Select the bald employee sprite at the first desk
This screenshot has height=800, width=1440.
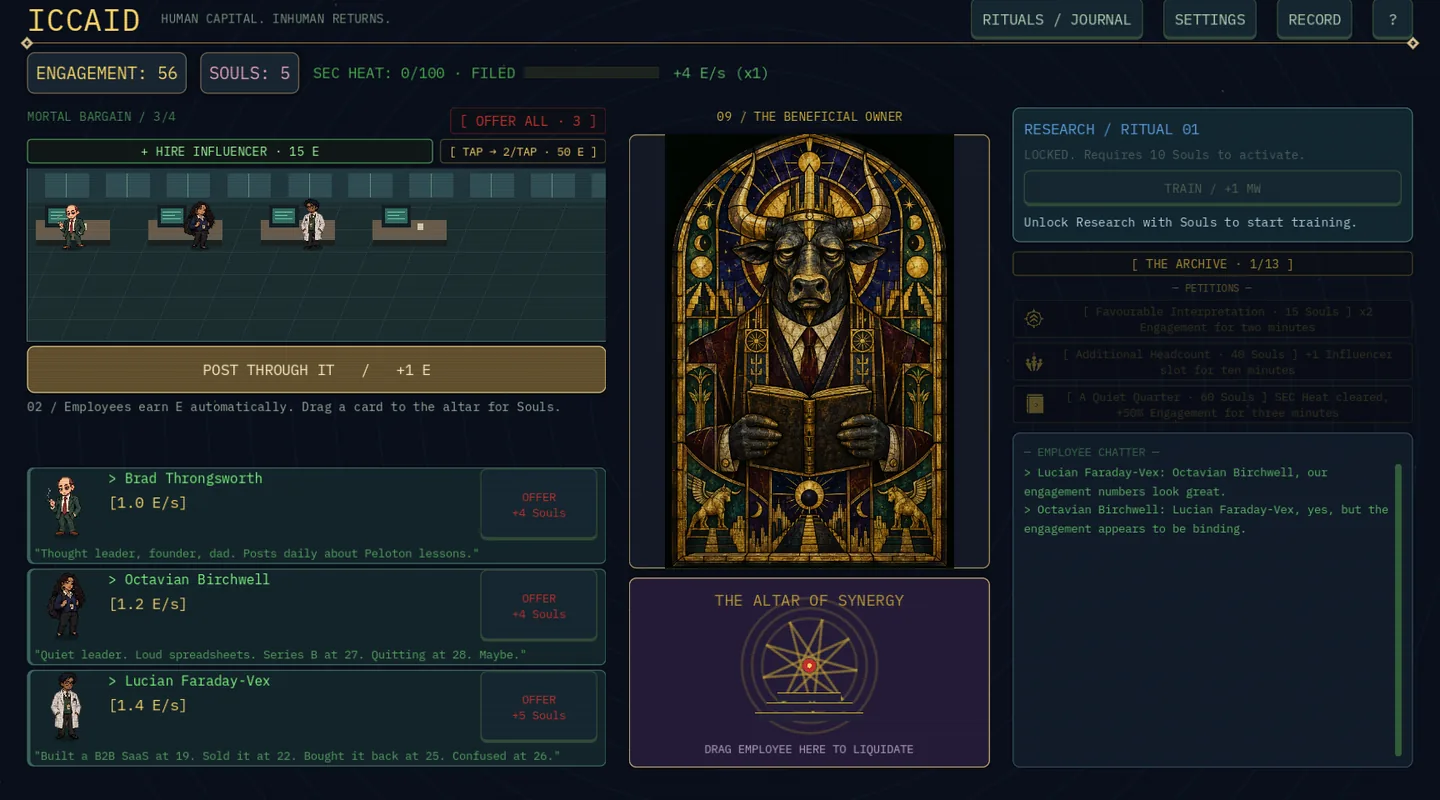point(72,226)
